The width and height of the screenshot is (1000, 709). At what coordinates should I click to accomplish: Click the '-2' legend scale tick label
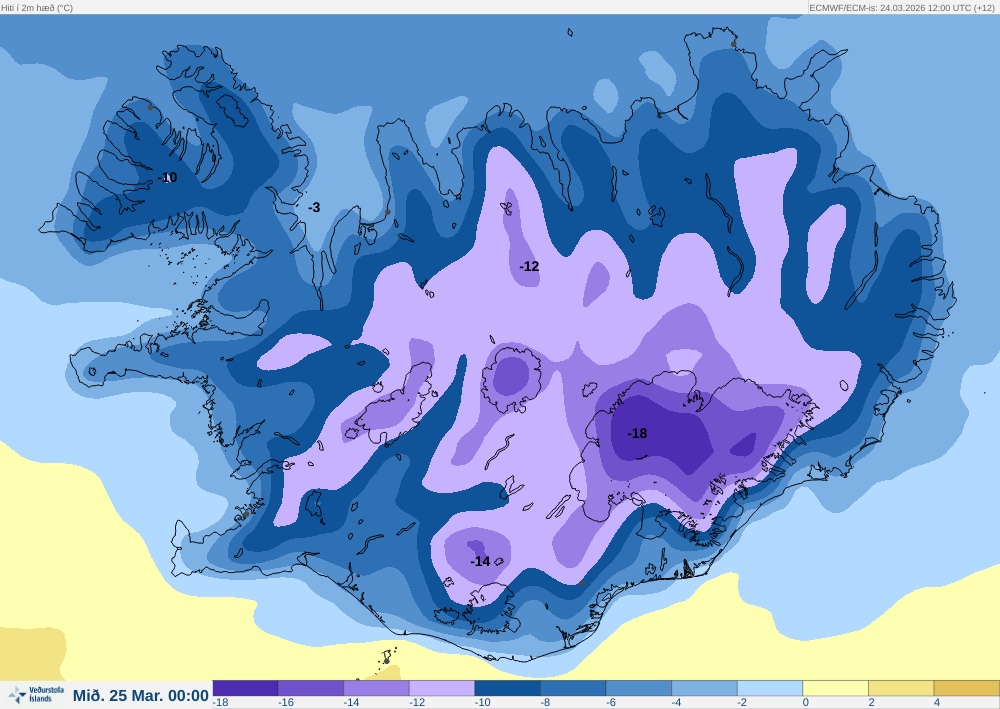click(x=742, y=702)
